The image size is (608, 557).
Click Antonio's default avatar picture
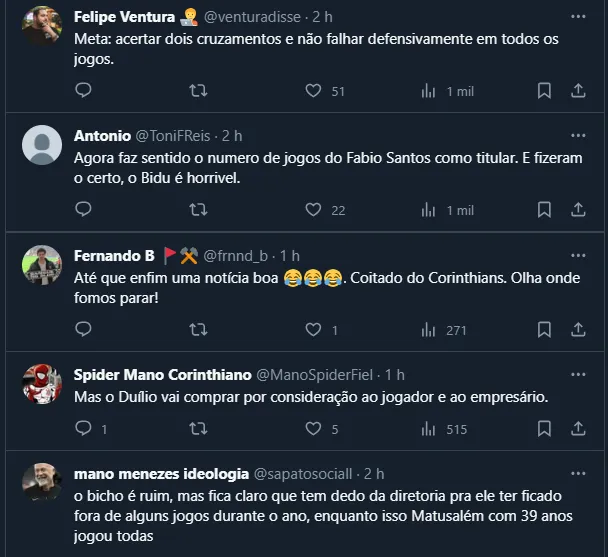(43, 145)
